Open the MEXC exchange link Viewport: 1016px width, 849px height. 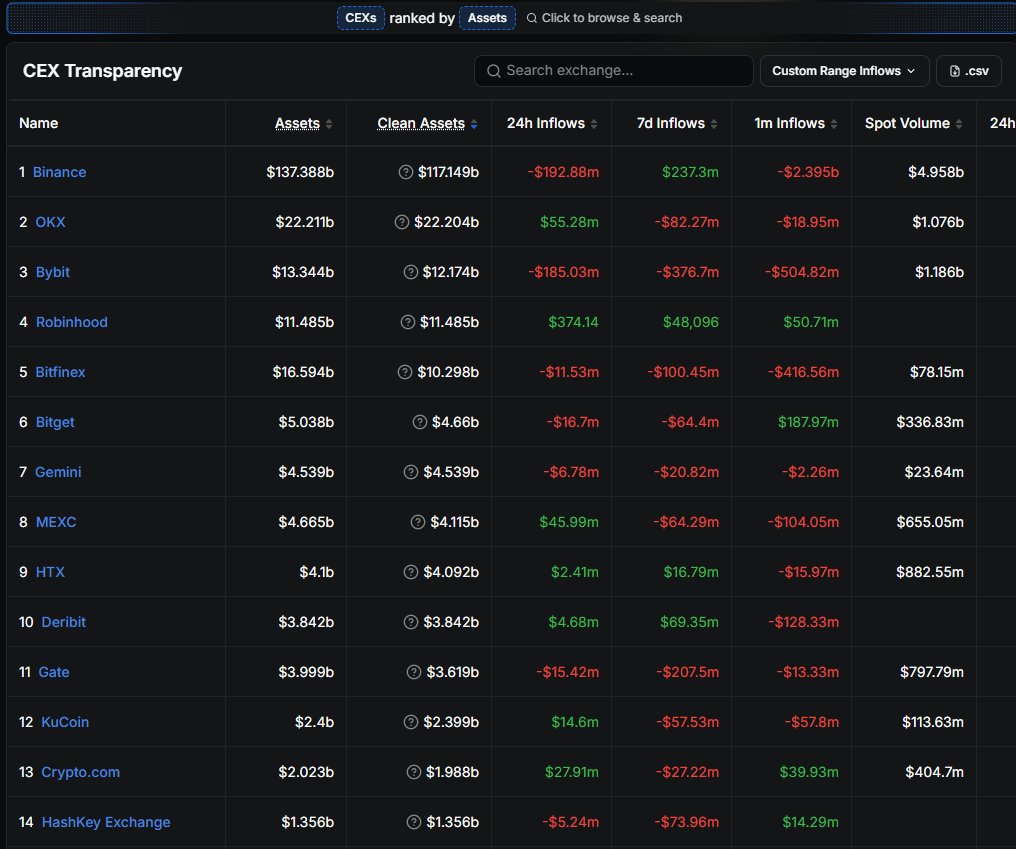pyautogui.click(x=56, y=522)
